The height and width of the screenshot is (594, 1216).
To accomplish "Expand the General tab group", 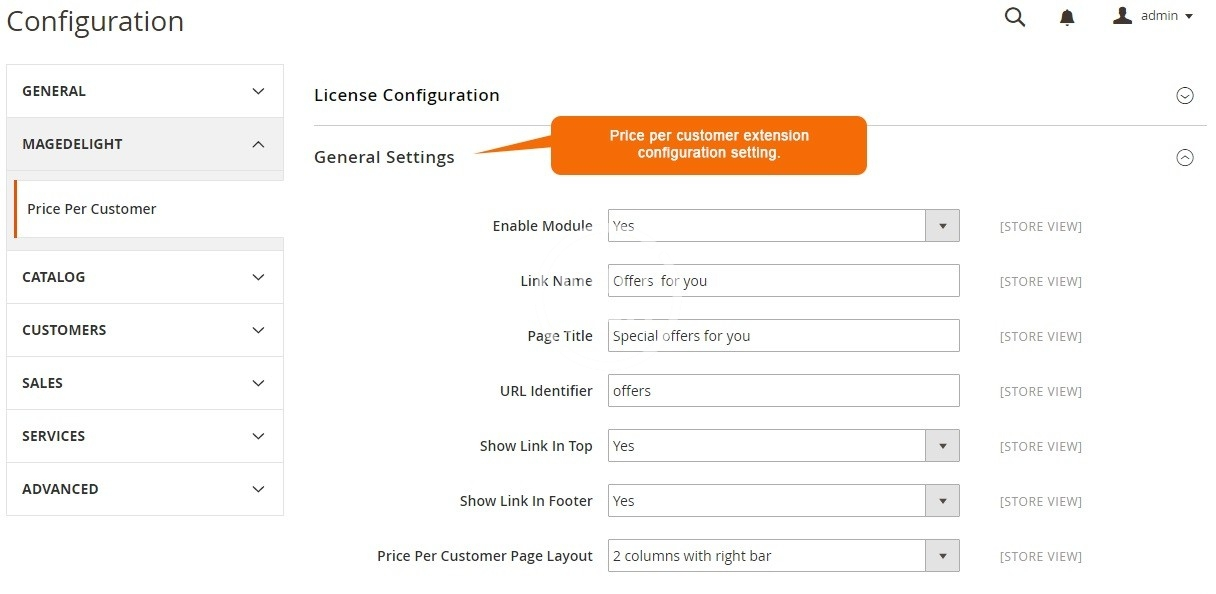I will tap(145, 91).
